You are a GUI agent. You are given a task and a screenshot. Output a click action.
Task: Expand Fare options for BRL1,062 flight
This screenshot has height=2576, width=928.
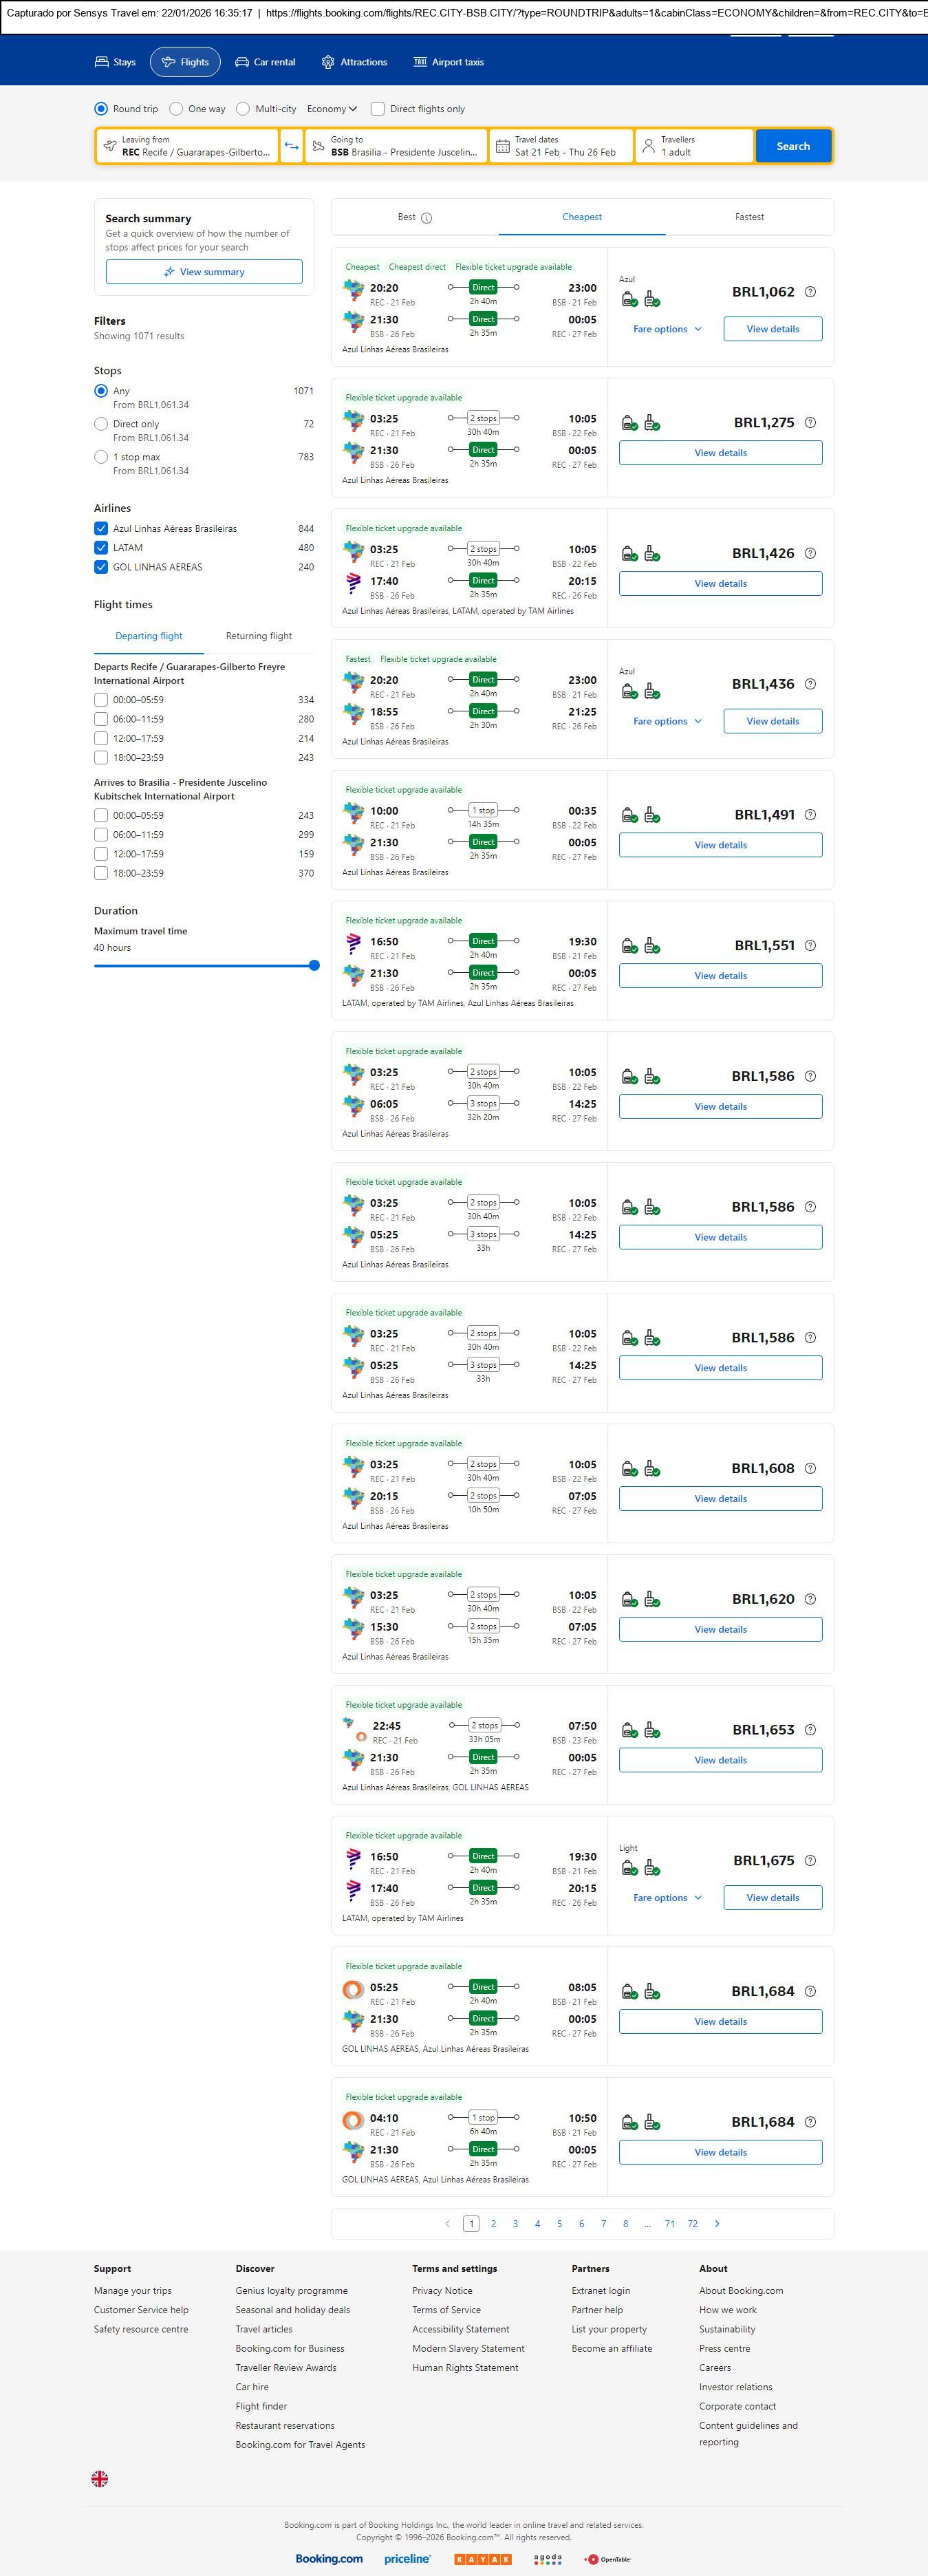click(x=667, y=329)
